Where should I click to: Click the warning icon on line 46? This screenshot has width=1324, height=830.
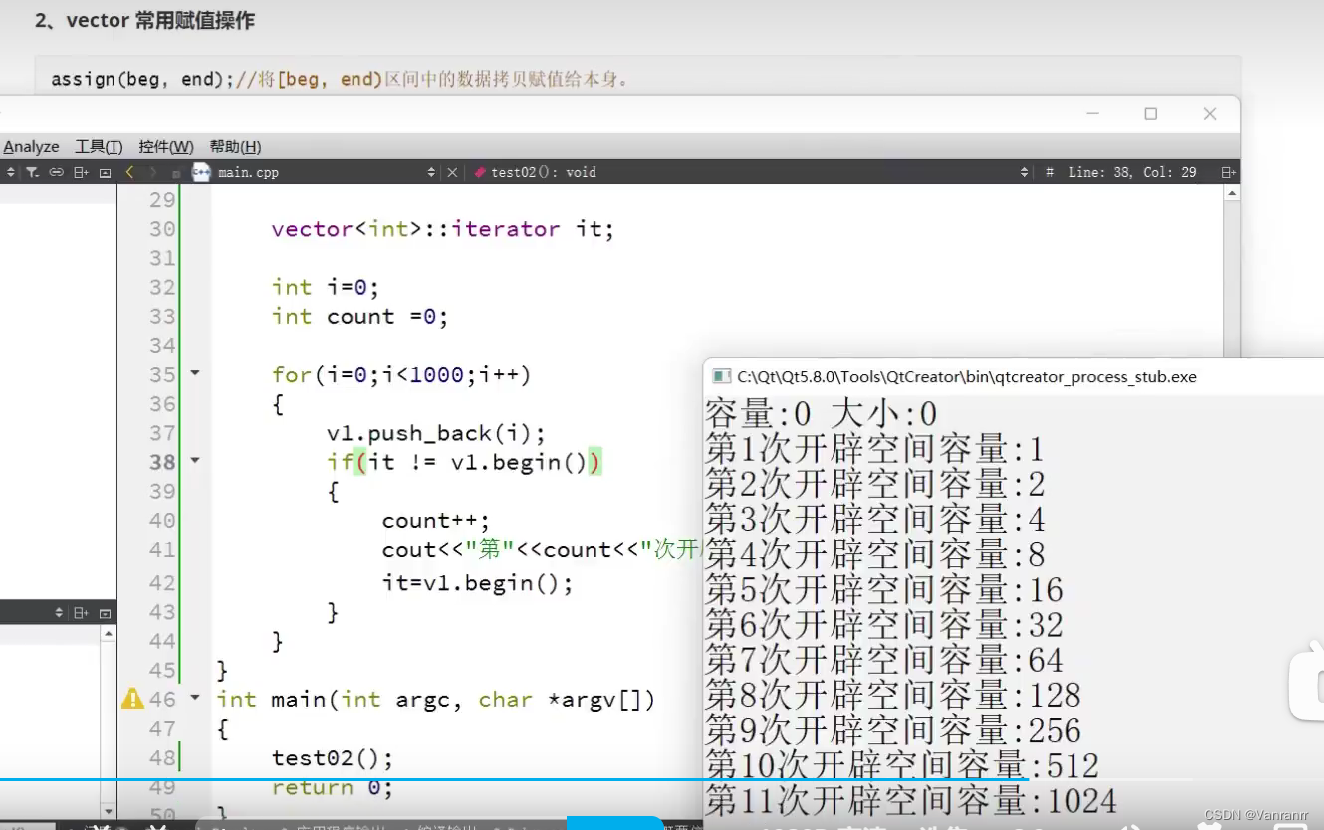point(132,699)
